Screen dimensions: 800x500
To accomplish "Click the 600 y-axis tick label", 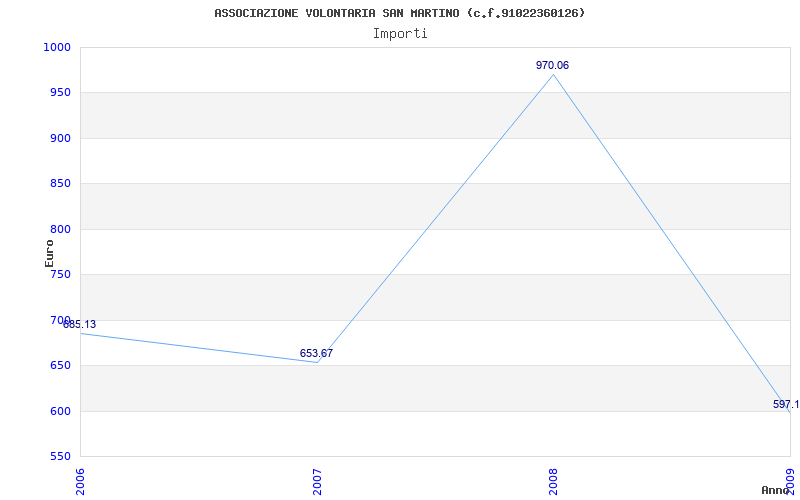I will 60,412.
